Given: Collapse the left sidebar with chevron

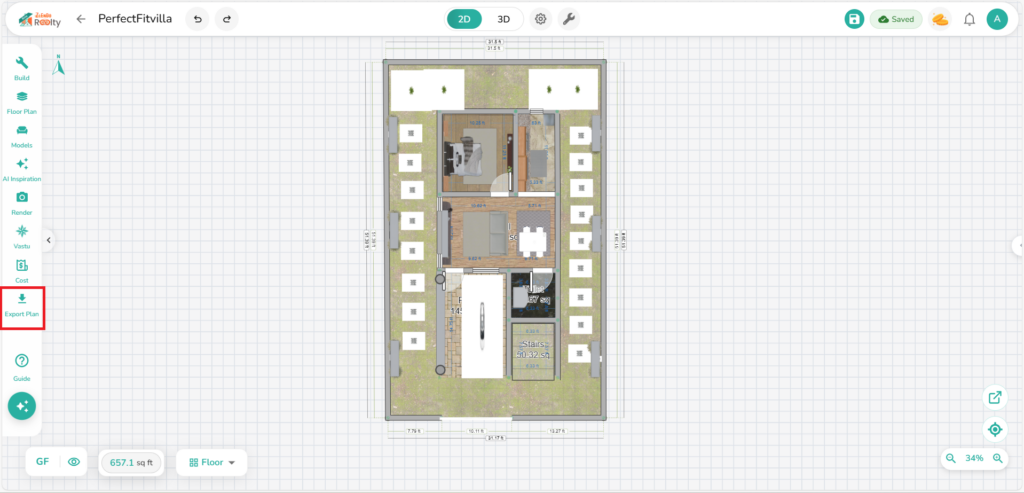Looking at the screenshot, I should 48,240.
